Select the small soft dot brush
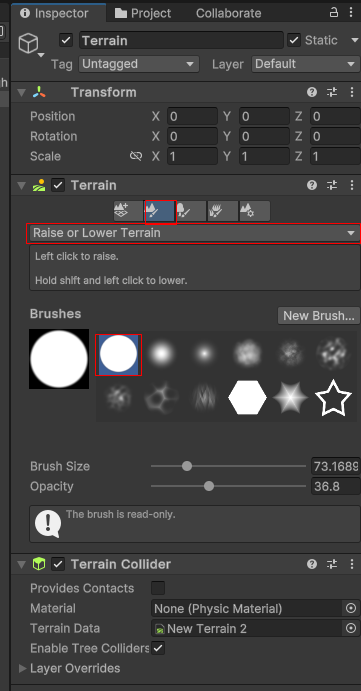Screen dimensions: 361x691 204,353
